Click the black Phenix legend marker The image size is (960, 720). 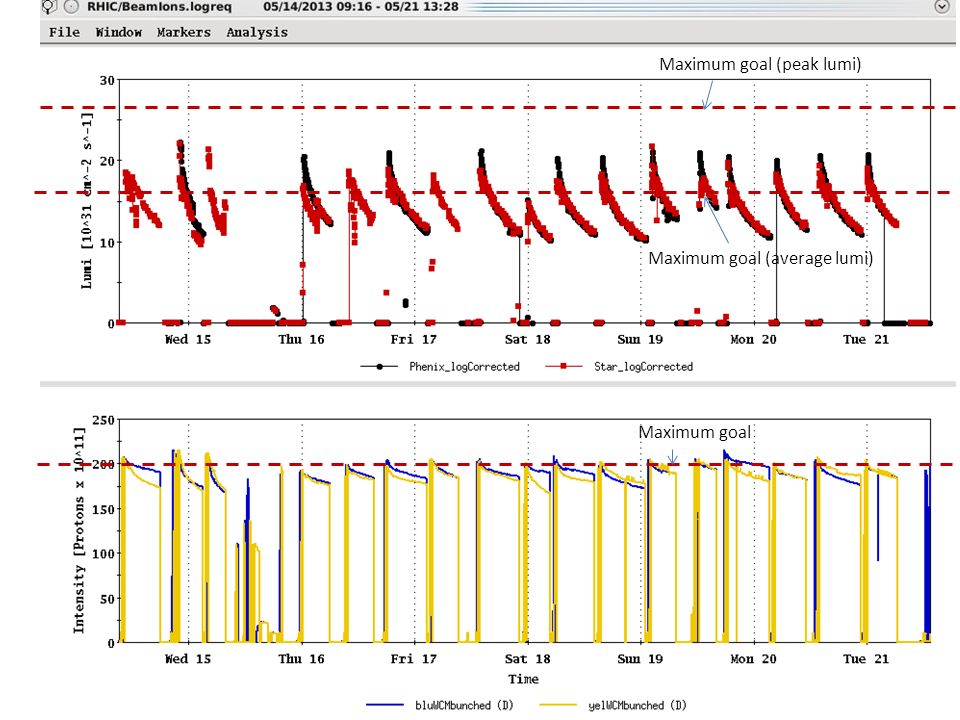coord(380,367)
